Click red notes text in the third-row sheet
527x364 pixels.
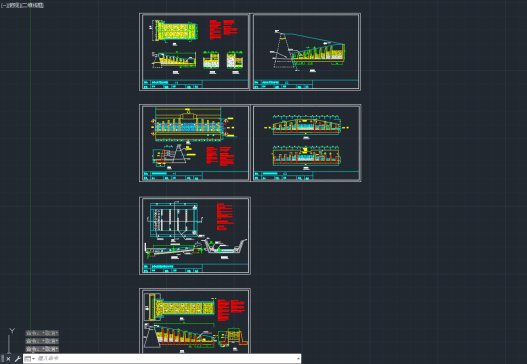pos(225,216)
